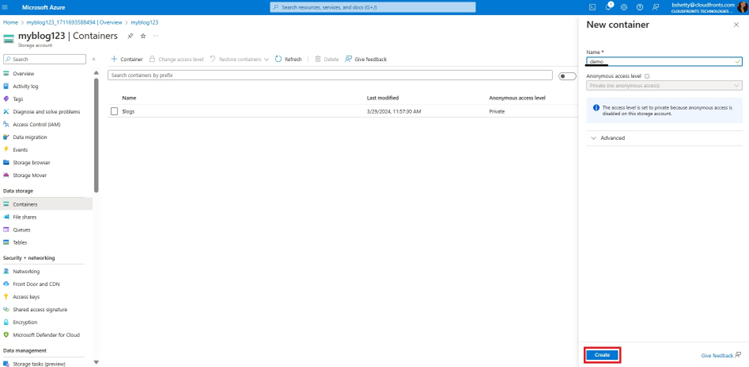Screen dimensions: 749x367
Task: Click the info icon beside Anonymous access level
Action: (647, 76)
